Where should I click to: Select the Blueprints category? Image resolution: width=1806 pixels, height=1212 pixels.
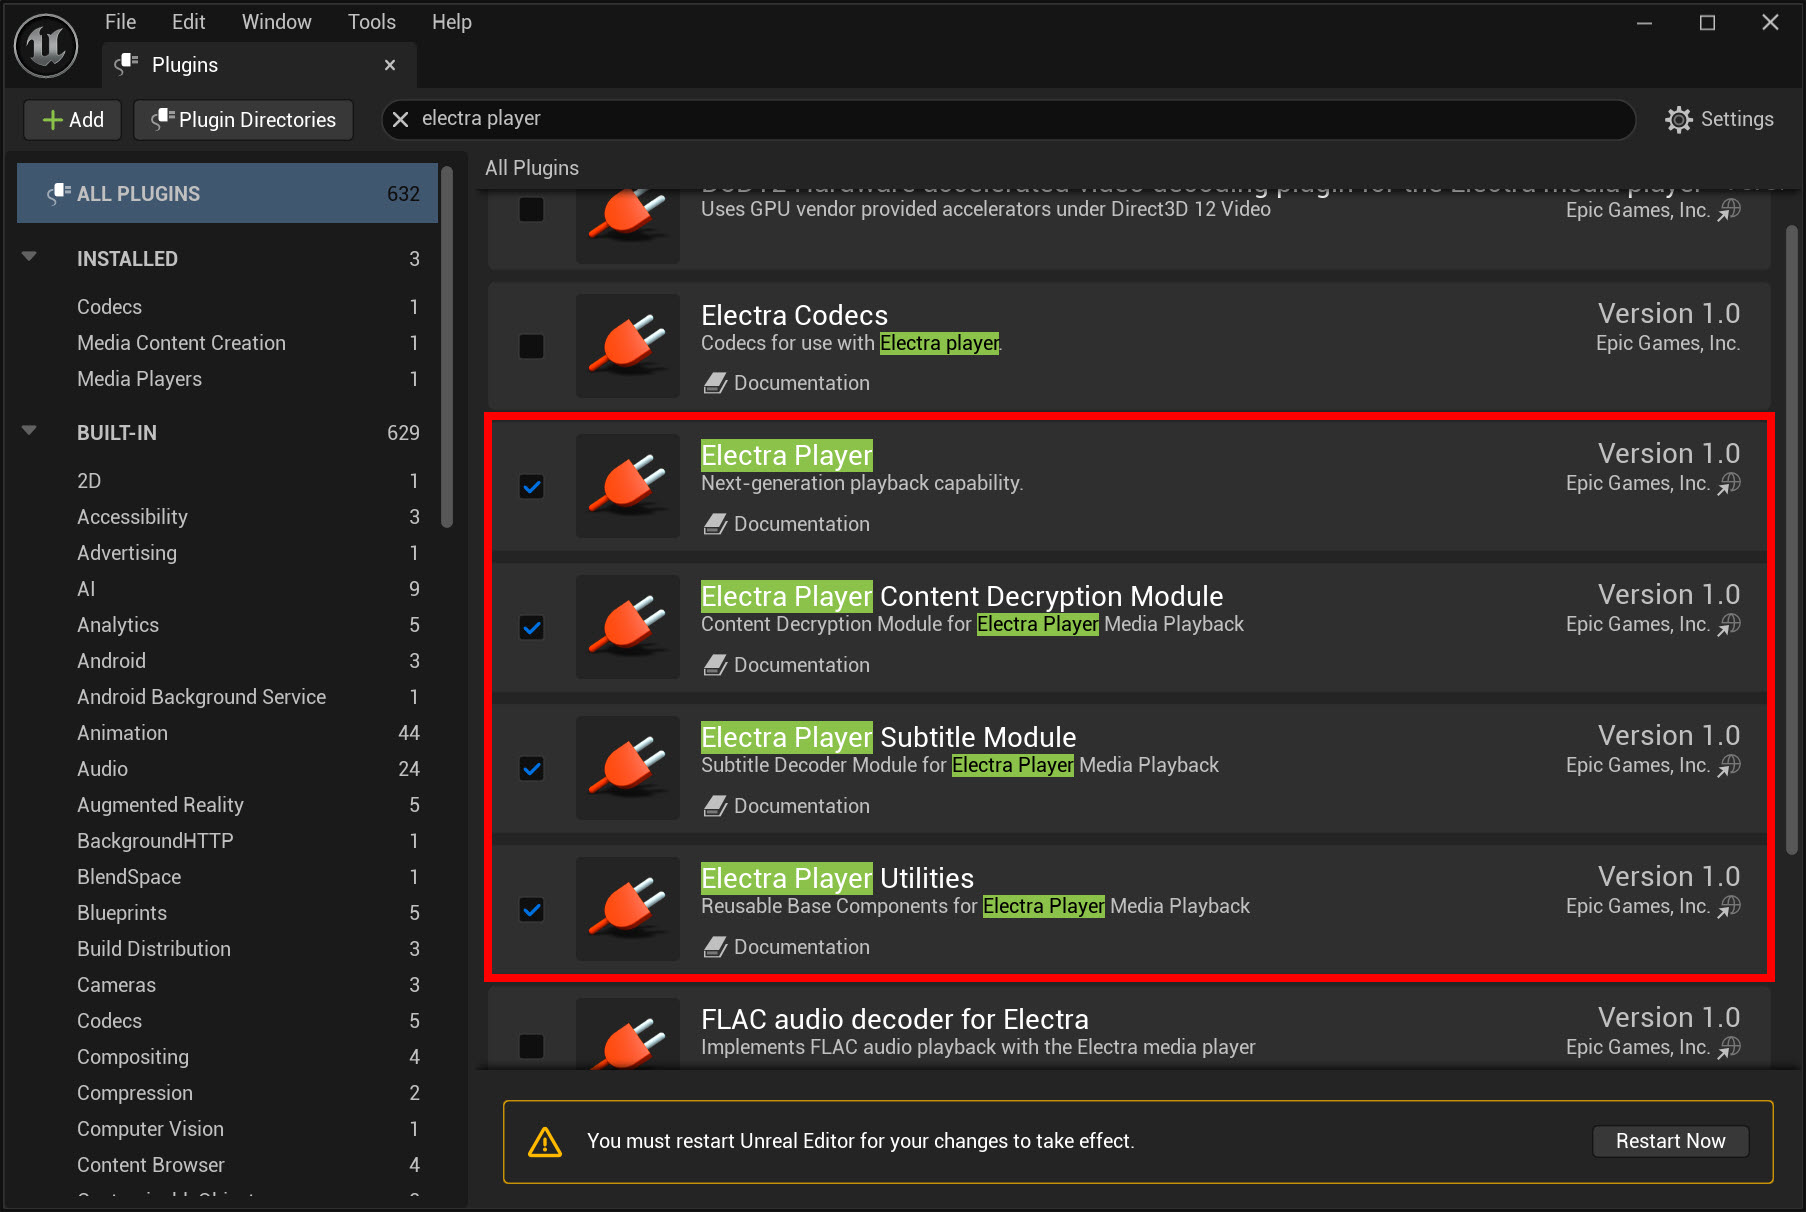[x=227, y=913]
